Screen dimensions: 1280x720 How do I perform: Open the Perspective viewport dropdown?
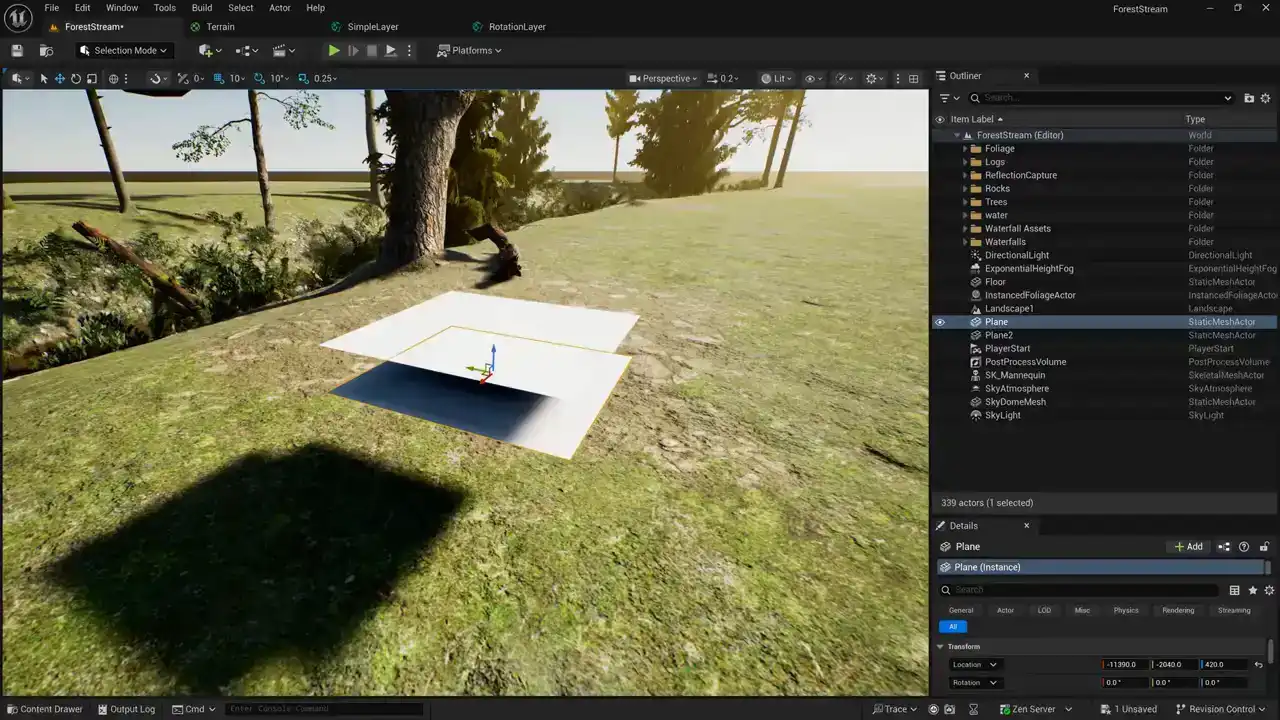click(665, 79)
